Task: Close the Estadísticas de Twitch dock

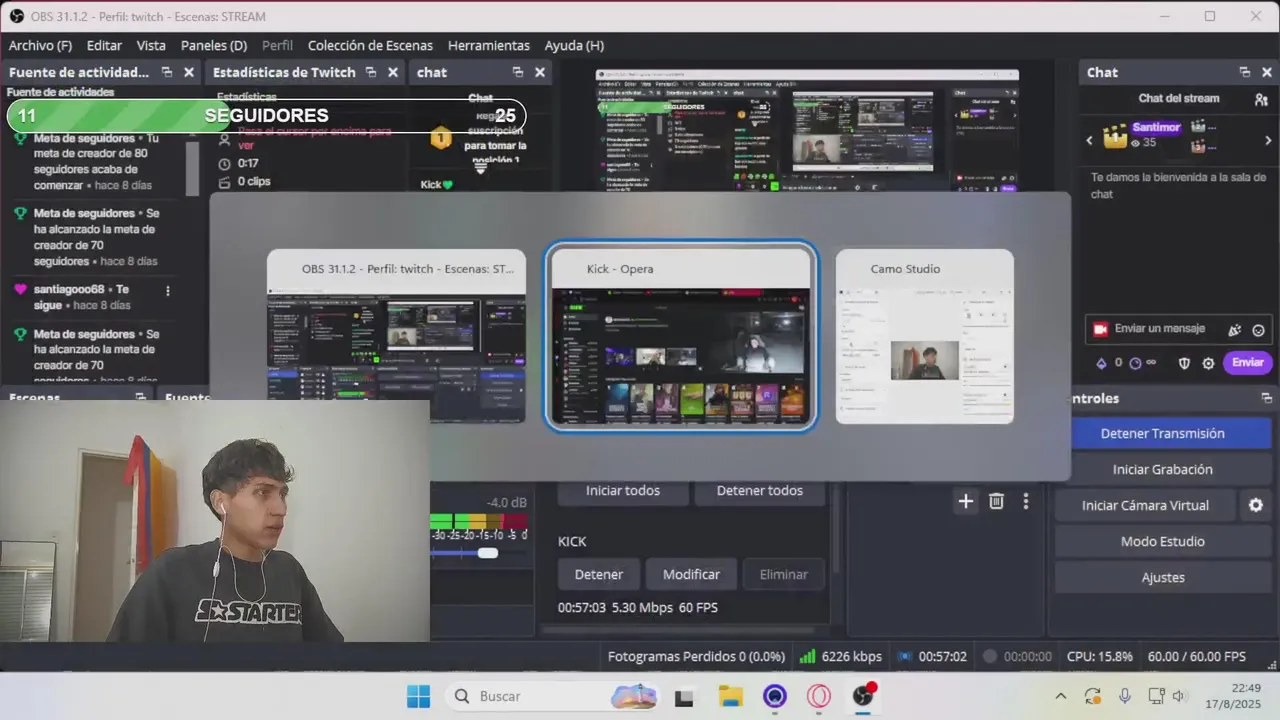Action: (393, 72)
